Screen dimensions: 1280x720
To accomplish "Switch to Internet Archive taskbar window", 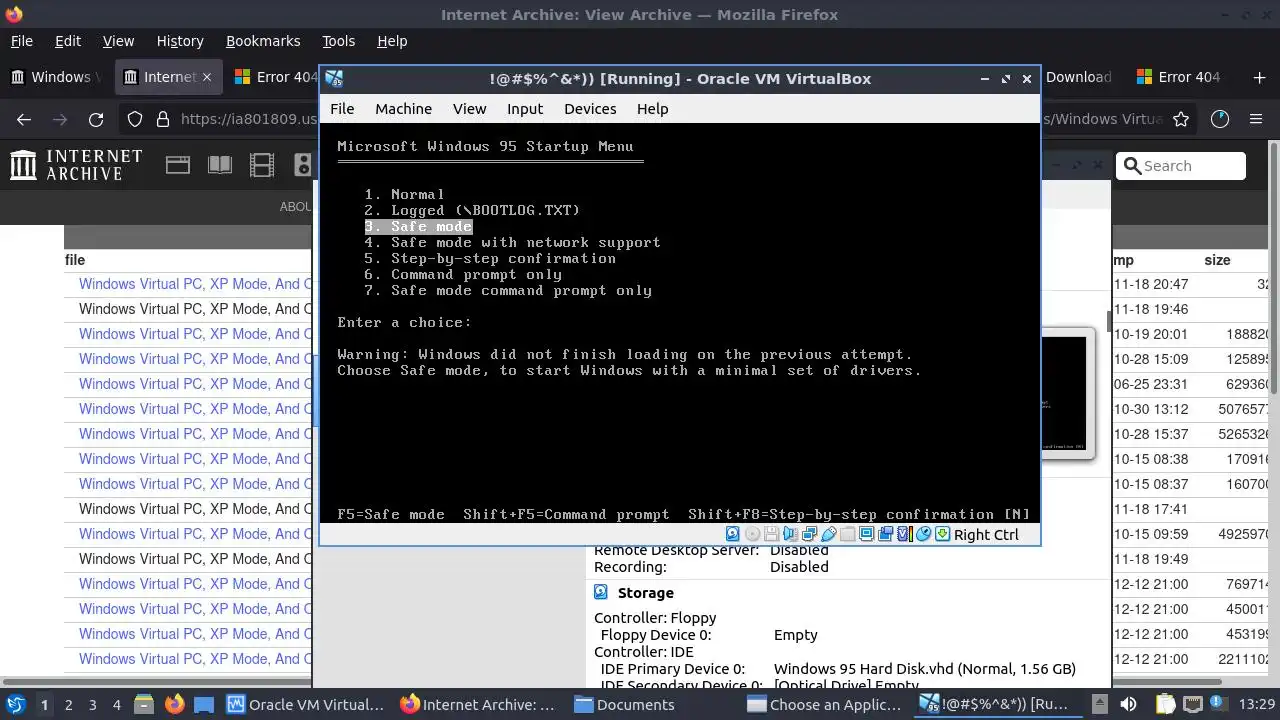I will point(477,704).
